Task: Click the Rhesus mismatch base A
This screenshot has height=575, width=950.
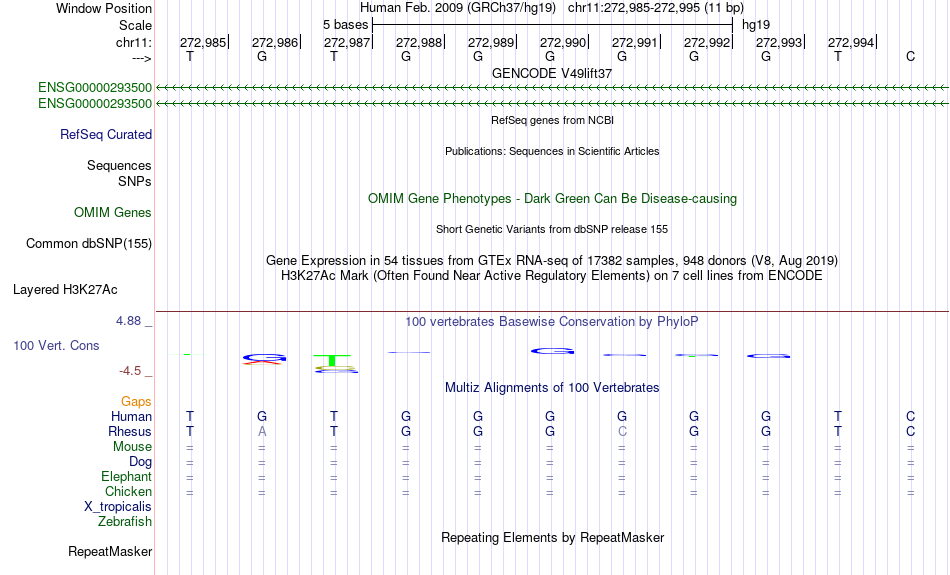Action: (x=262, y=431)
